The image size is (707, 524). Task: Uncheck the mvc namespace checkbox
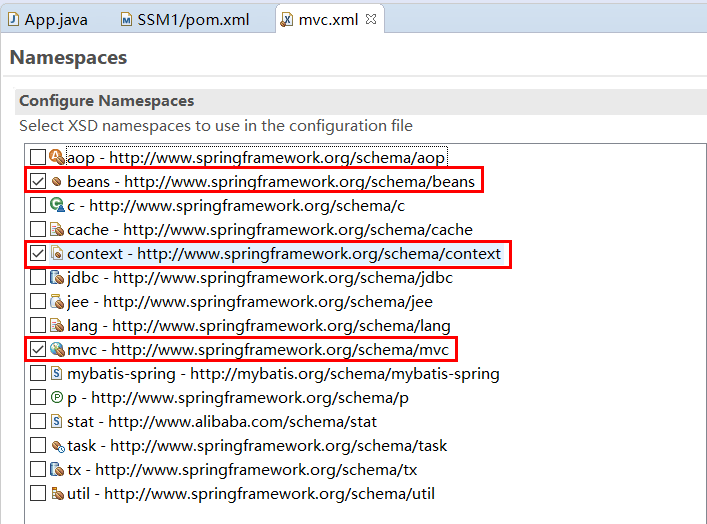(x=38, y=349)
